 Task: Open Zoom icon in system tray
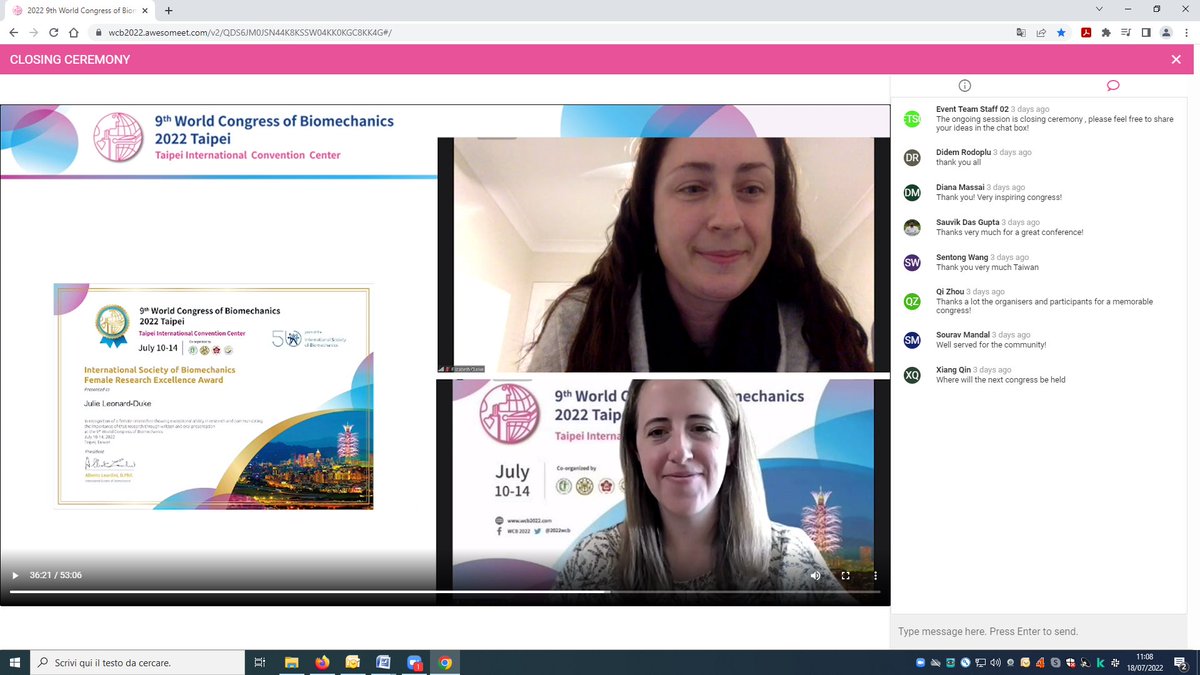920,663
